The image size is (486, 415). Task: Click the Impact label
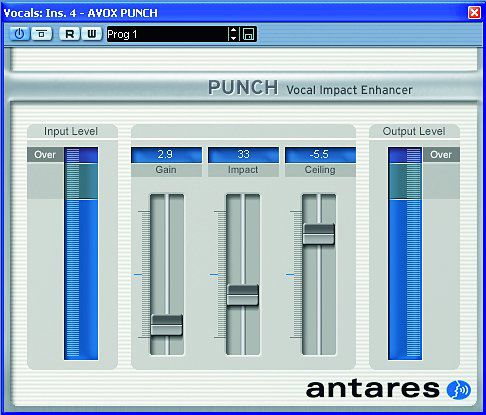coord(243,170)
